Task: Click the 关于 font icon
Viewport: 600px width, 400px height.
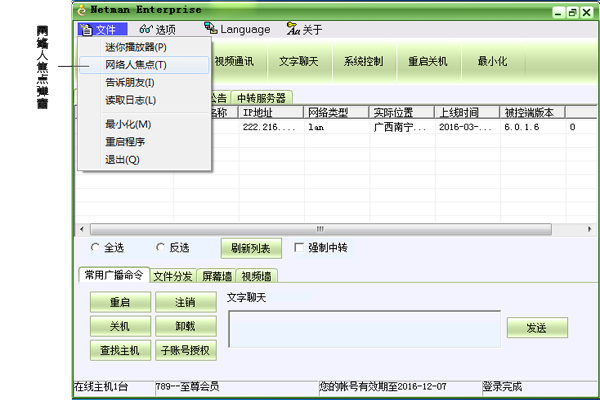Action: (x=292, y=30)
